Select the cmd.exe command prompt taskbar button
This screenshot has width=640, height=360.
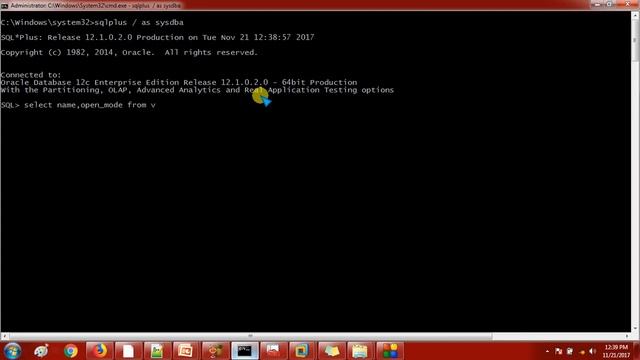(x=244, y=351)
